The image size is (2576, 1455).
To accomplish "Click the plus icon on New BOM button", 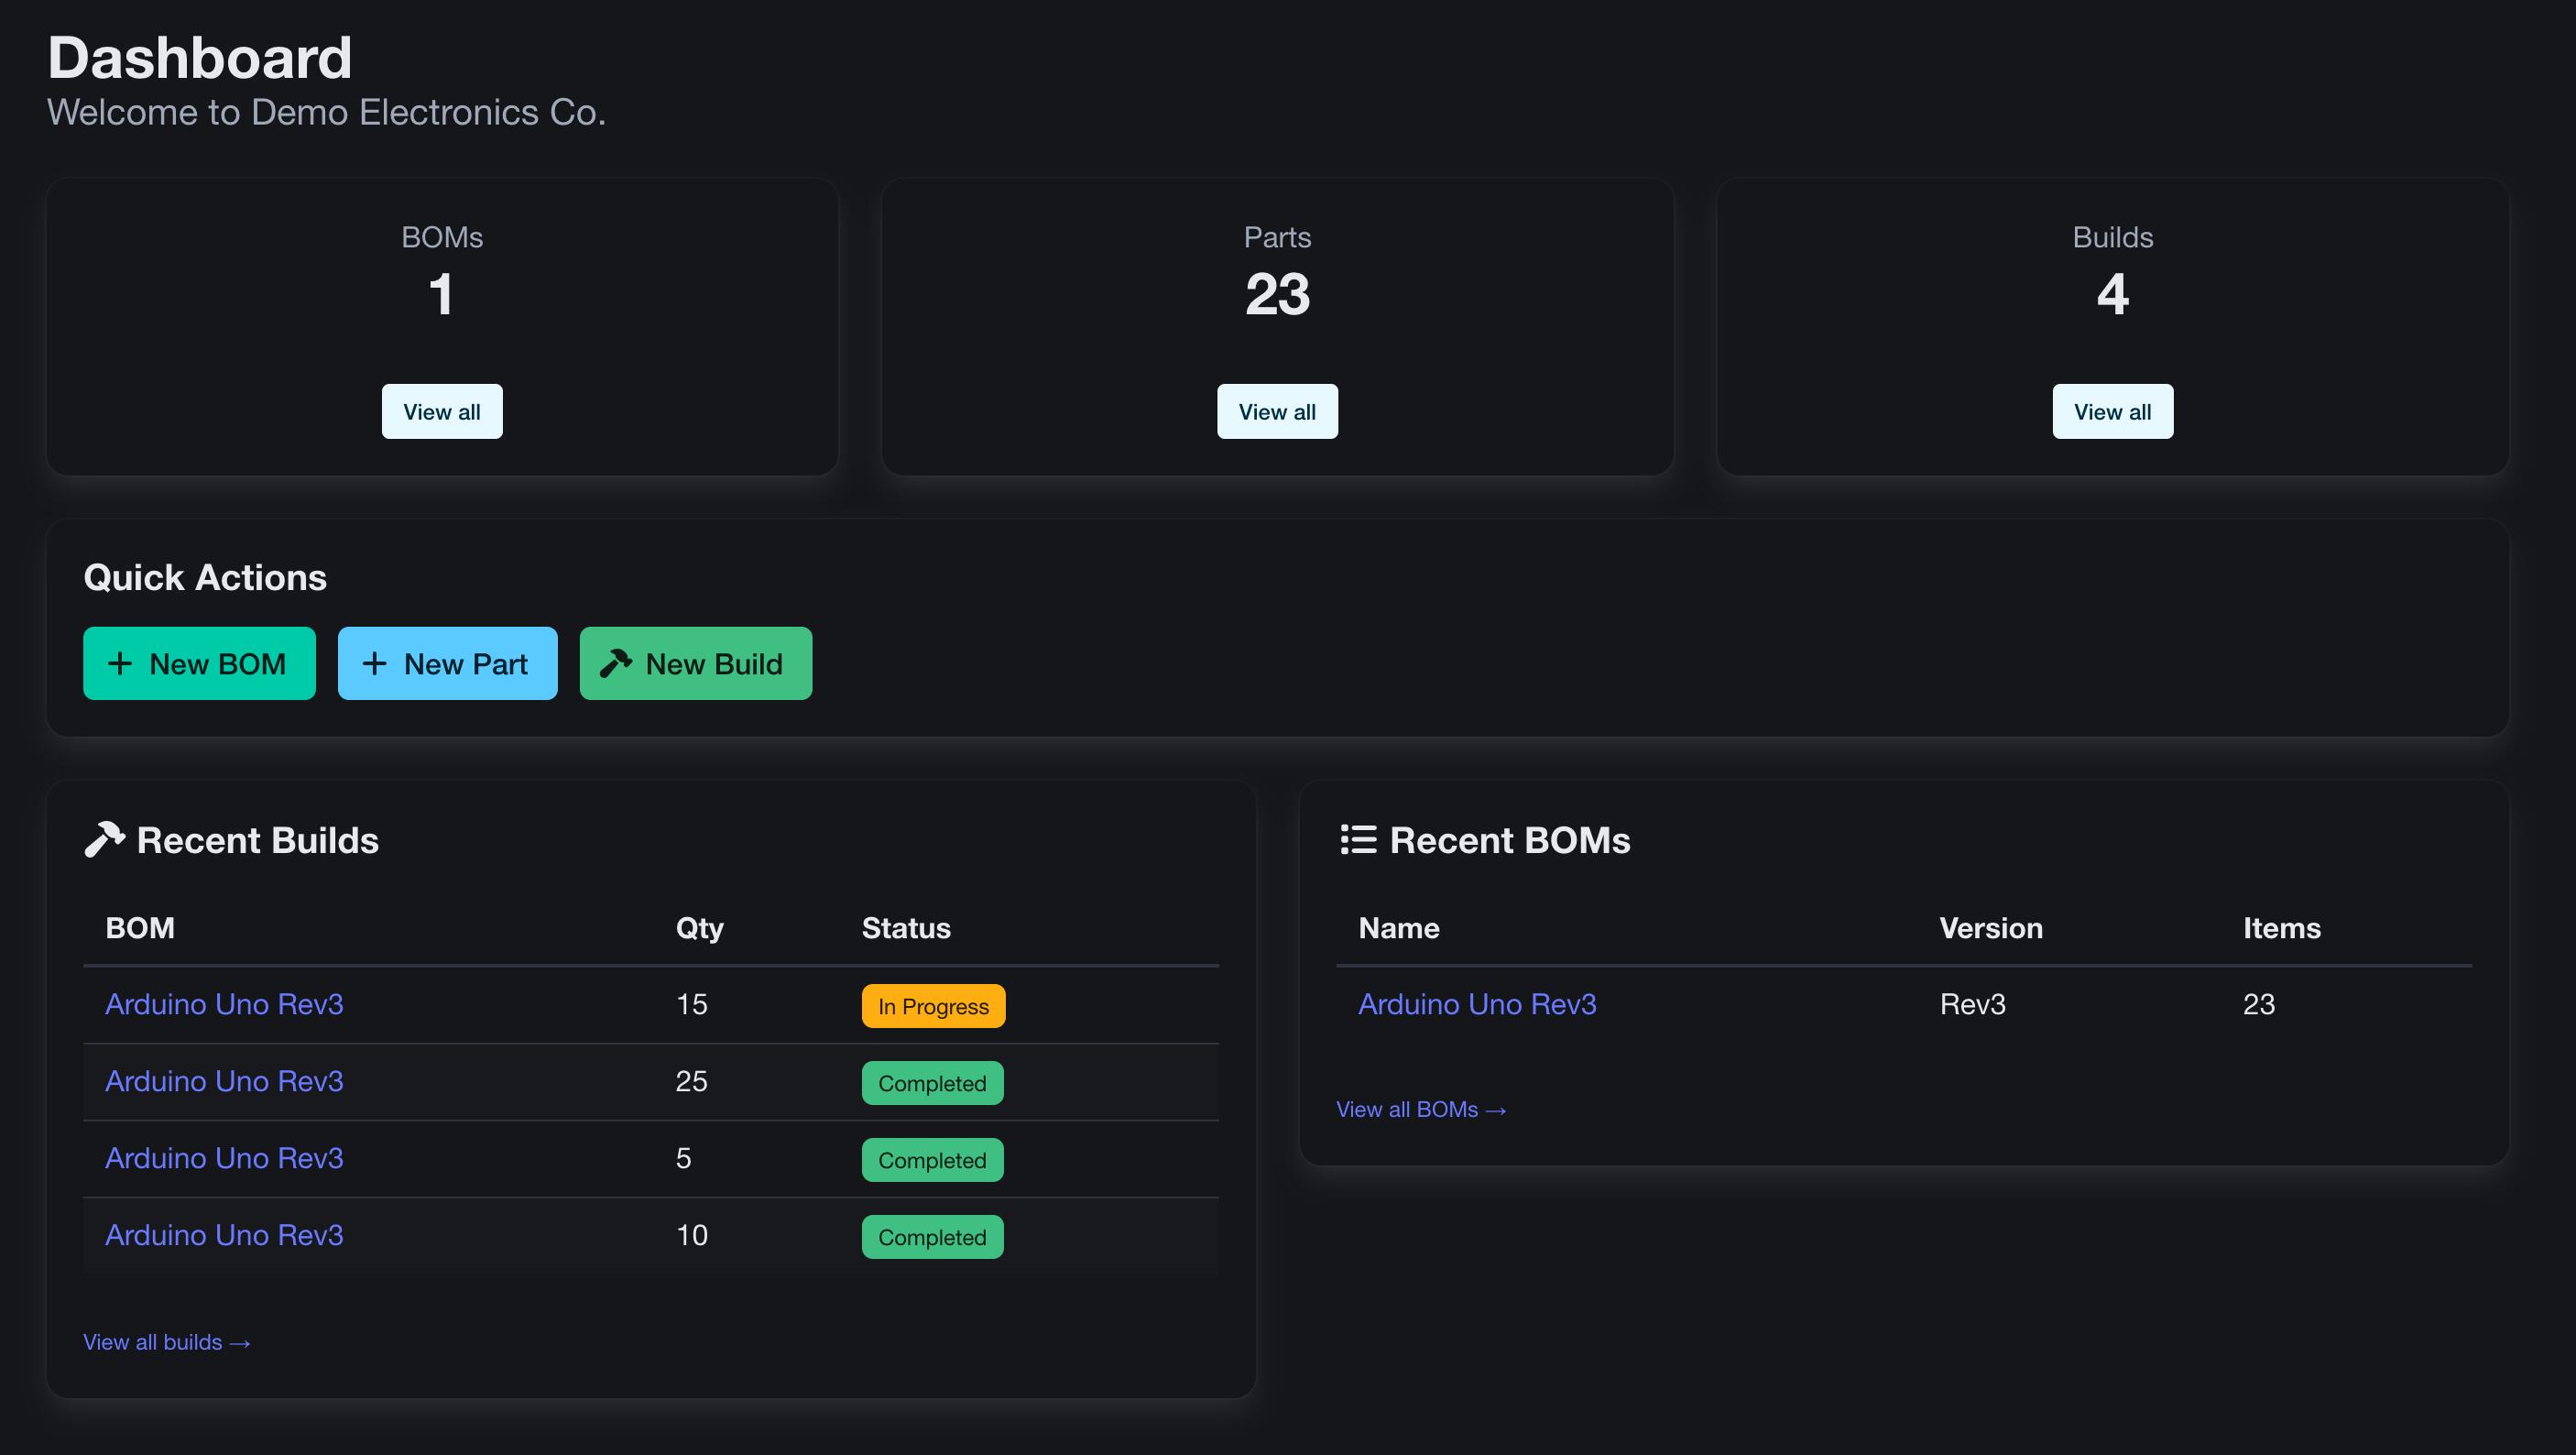I will click(x=121, y=663).
